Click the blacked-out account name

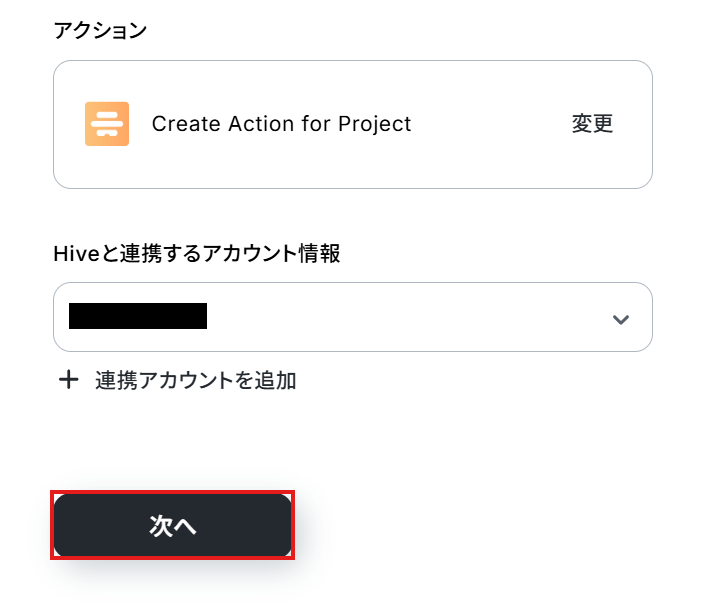(138, 317)
